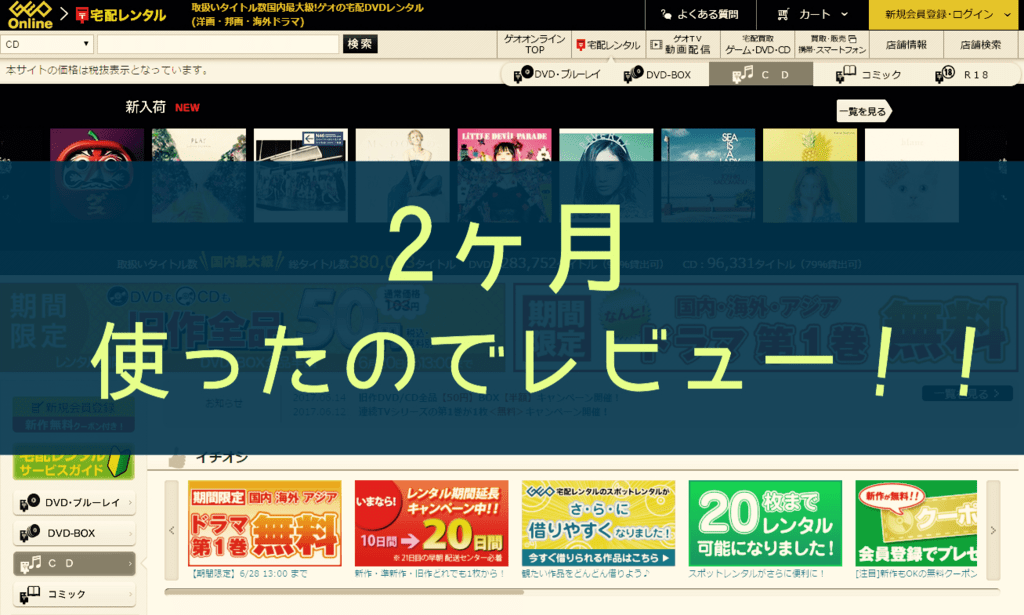This screenshot has width=1024, height=615.
Task: Click the 一覧を見る button for new arrivals
Action: click(864, 111)
